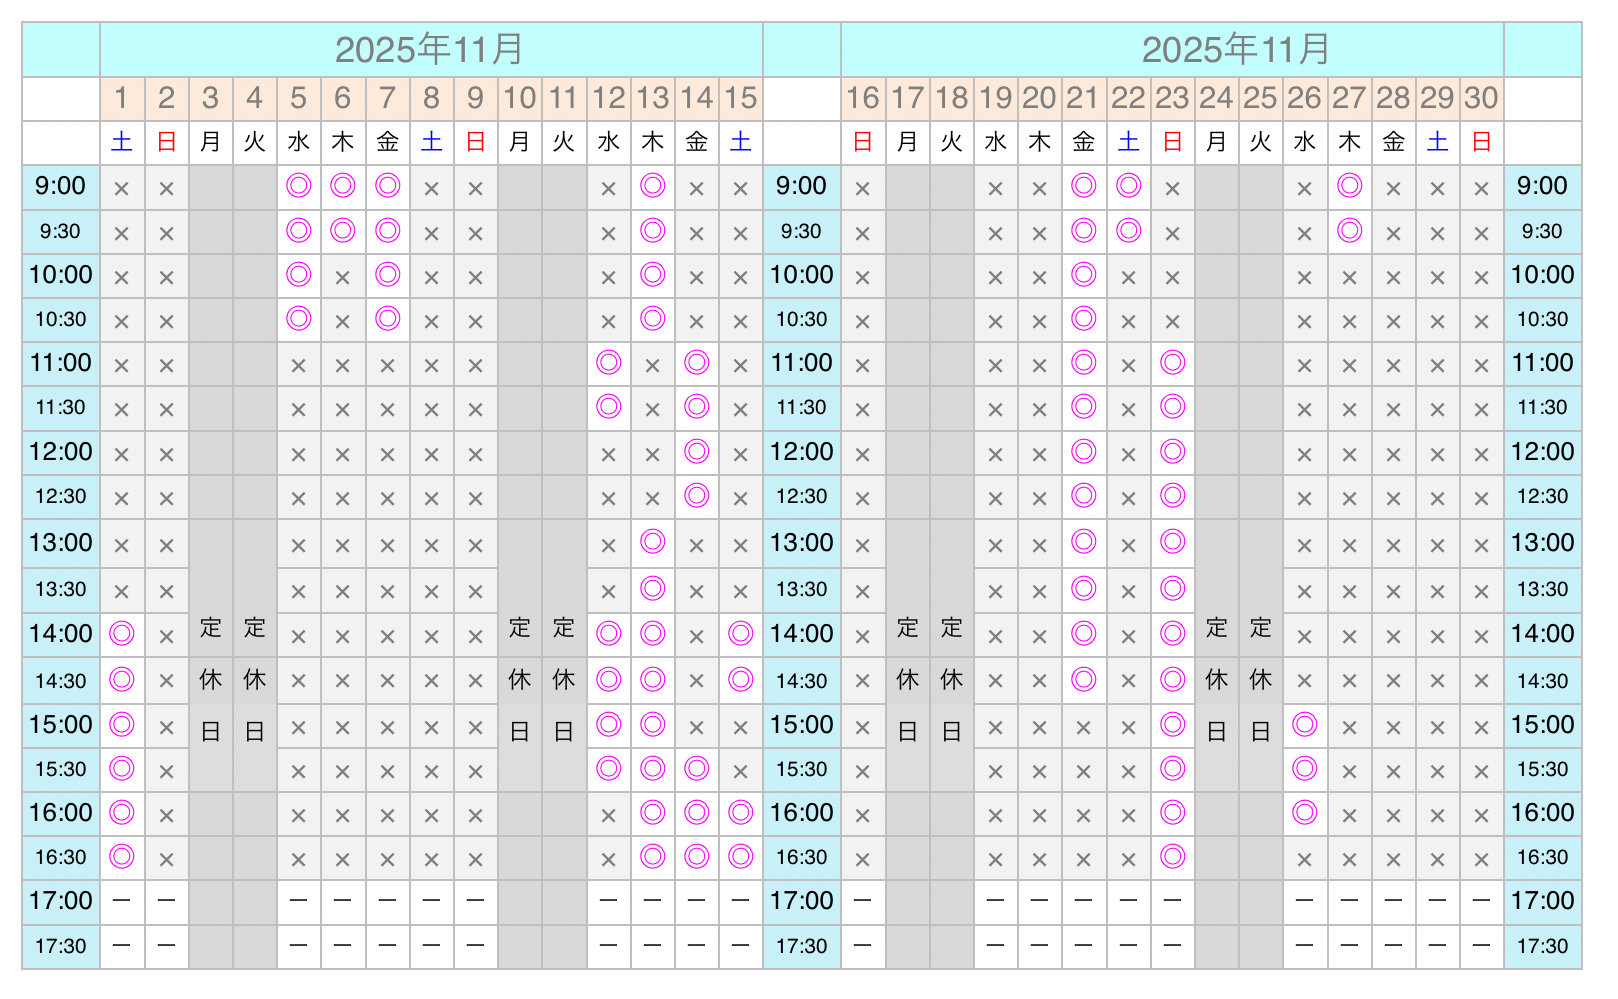This screenshot has height=999, width=1618.
Task: Select the 12:30 slot on November 14
Action: [x=697, y=496]
